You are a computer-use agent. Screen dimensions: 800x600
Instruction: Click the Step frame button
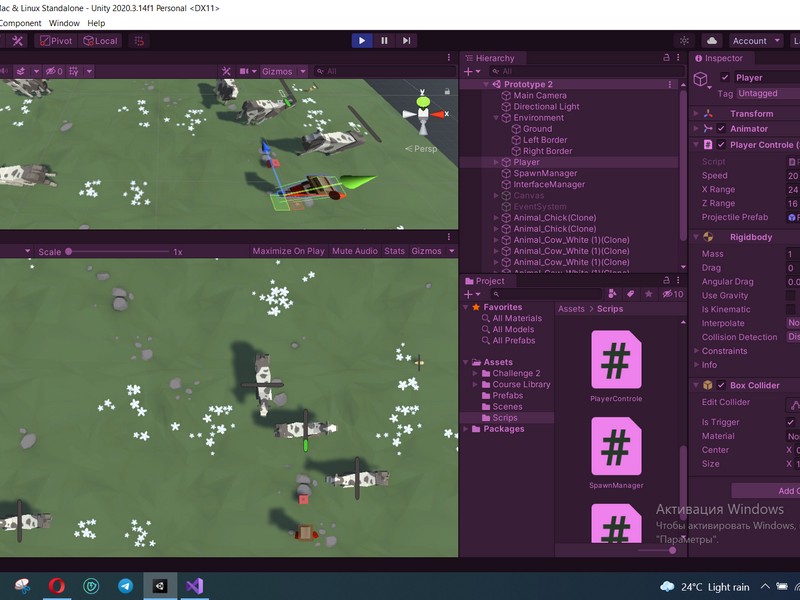pos(406,41)
